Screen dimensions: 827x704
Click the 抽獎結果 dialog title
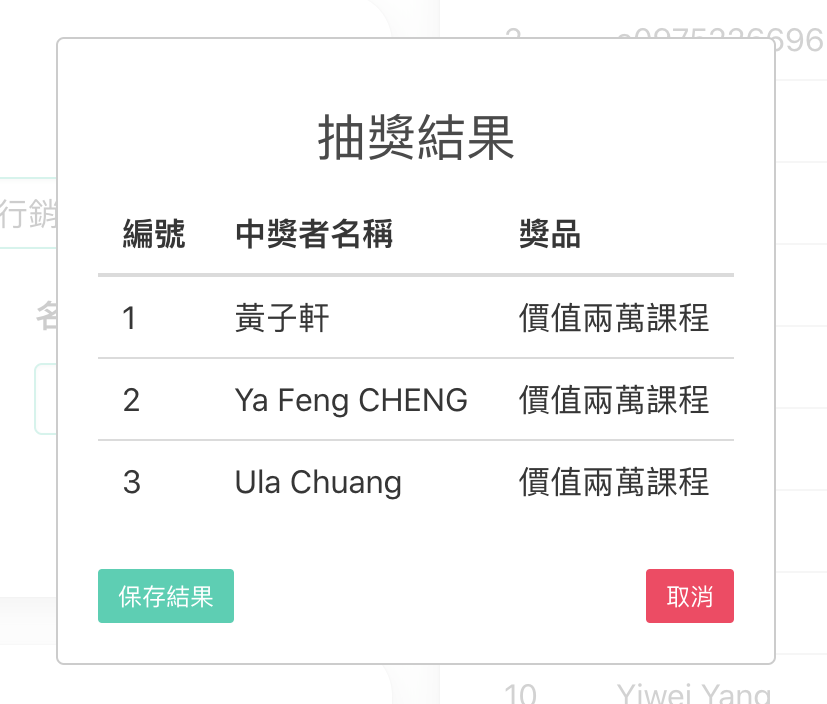pos(416,138)
